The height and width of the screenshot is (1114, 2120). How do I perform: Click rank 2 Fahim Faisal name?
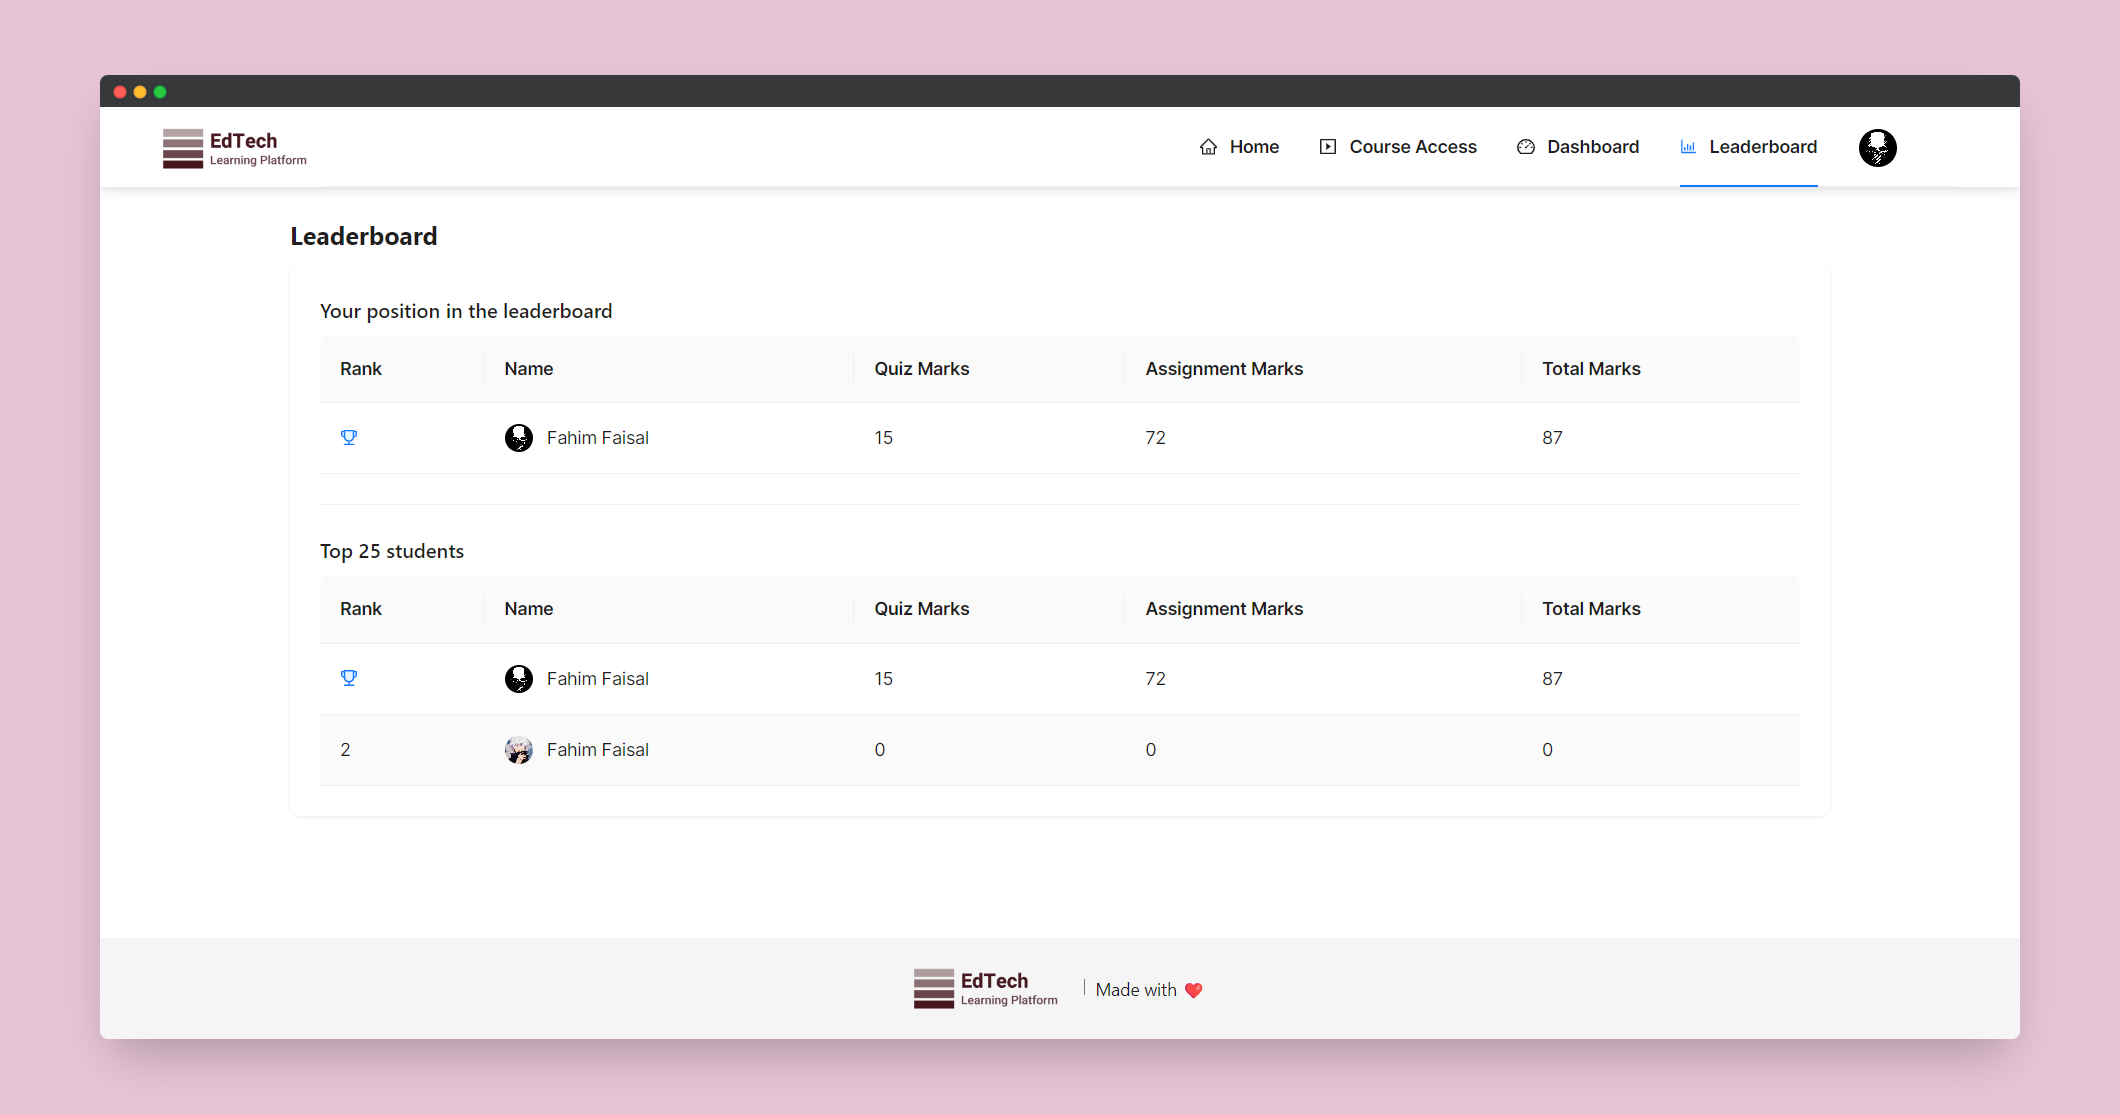tap(597, 750)
